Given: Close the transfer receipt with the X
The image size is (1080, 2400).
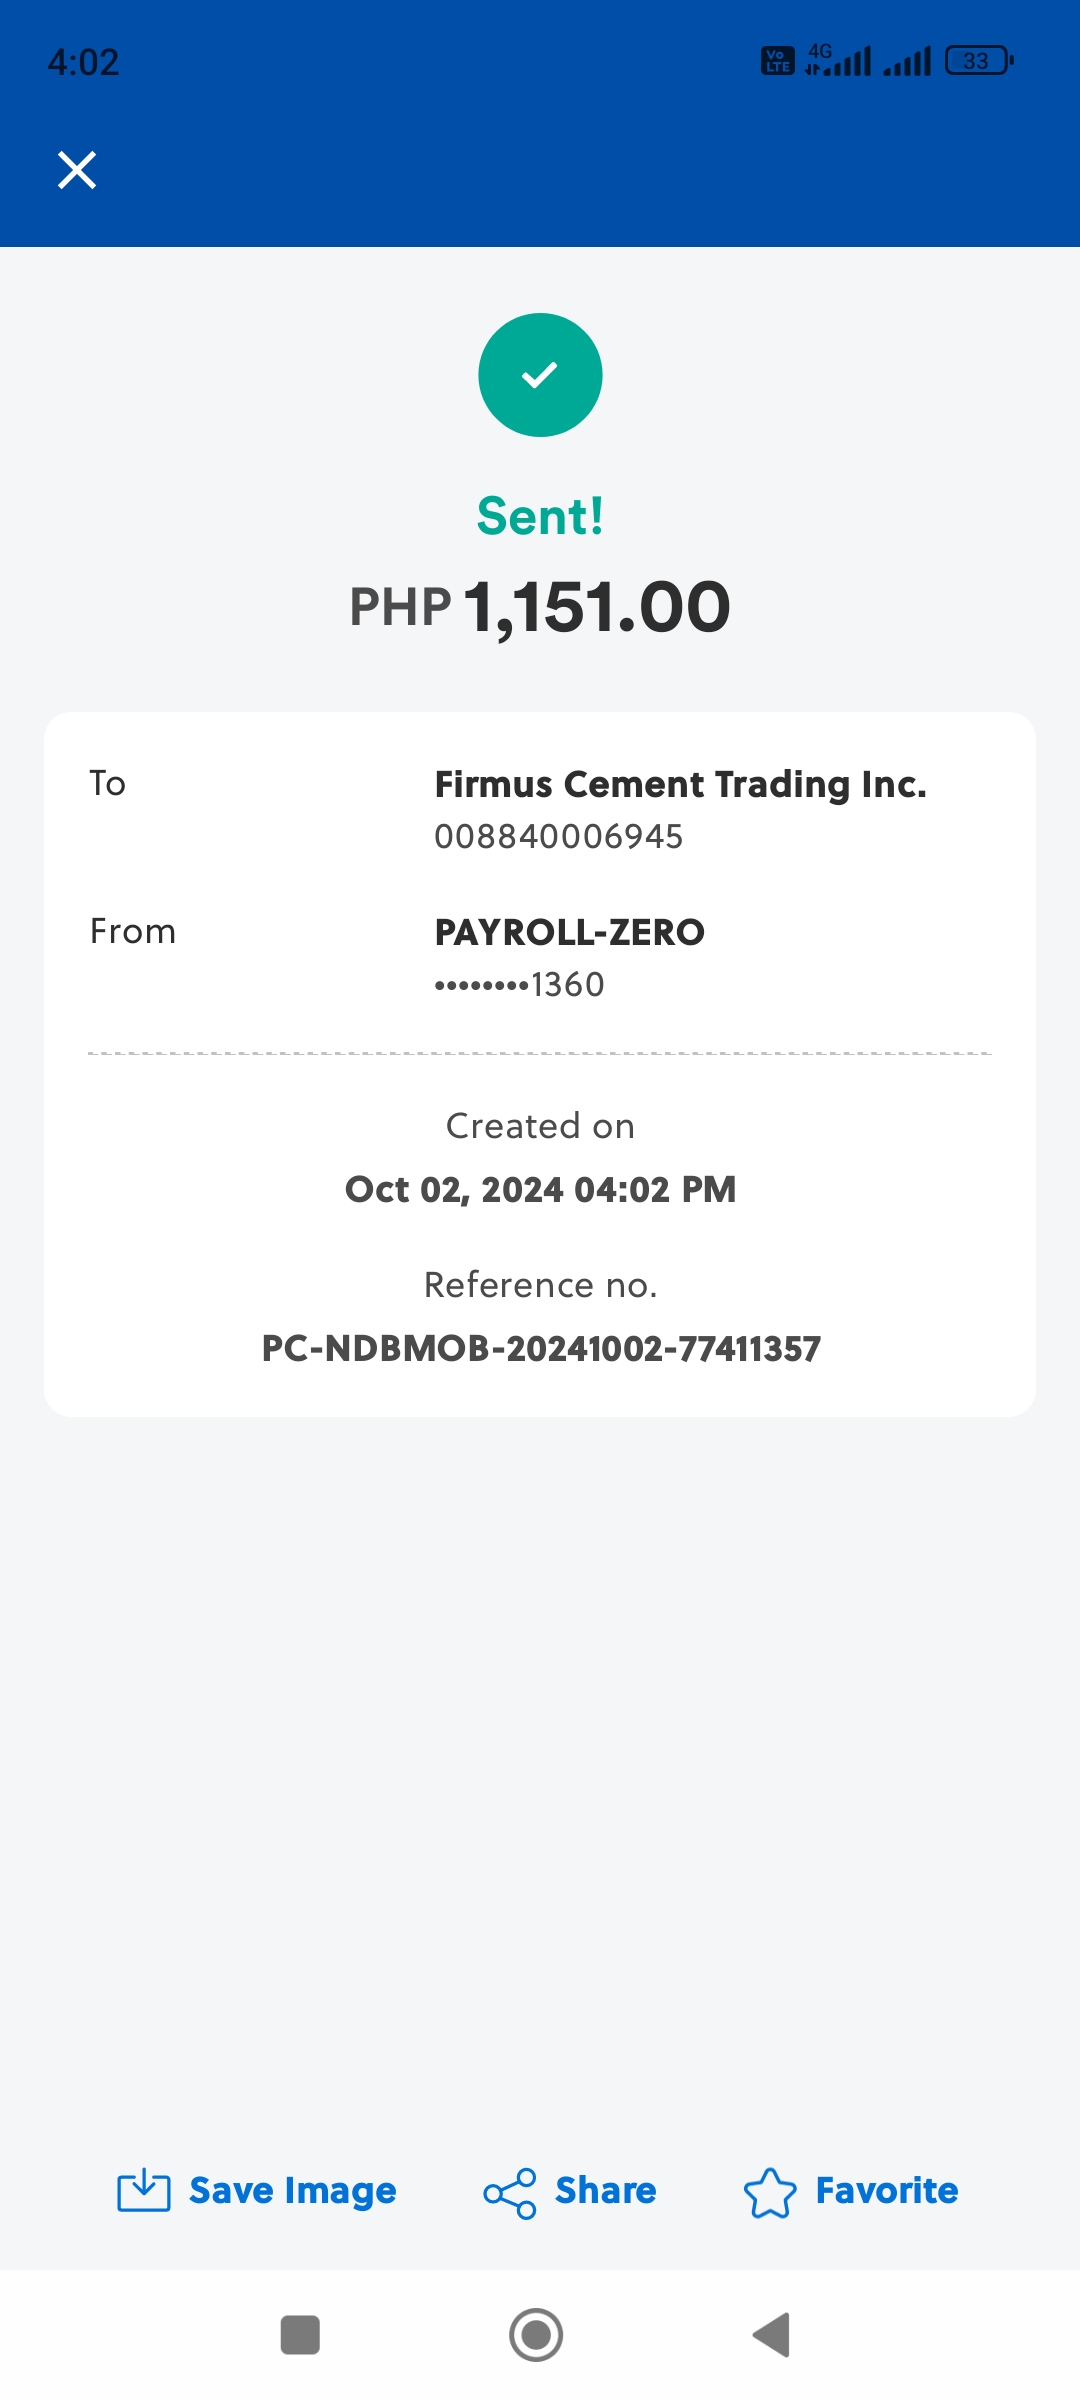Looking at the screenshot, I should pos(77,170).
